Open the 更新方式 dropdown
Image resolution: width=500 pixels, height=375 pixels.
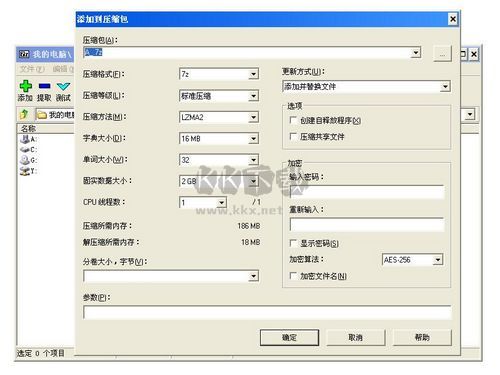(x=445, y=87)
